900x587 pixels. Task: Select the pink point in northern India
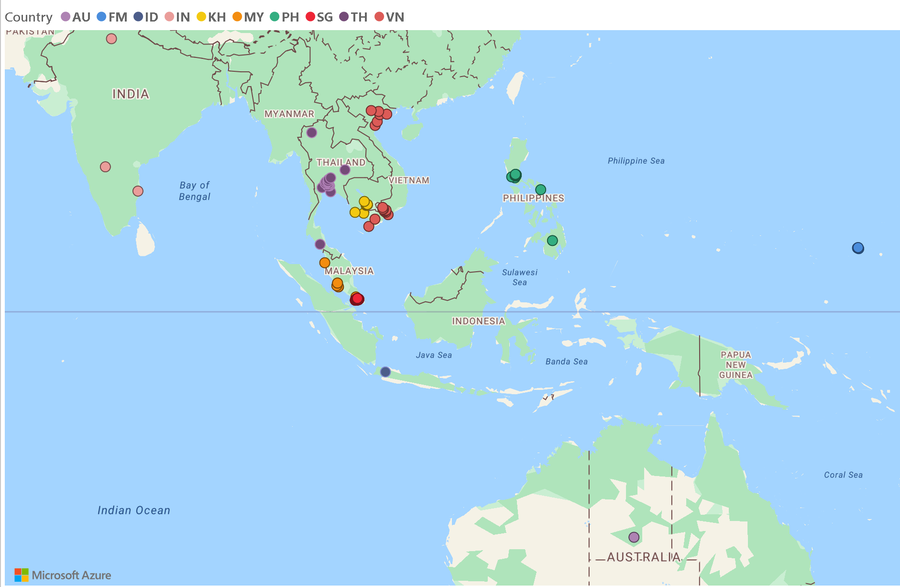point(111,39)
